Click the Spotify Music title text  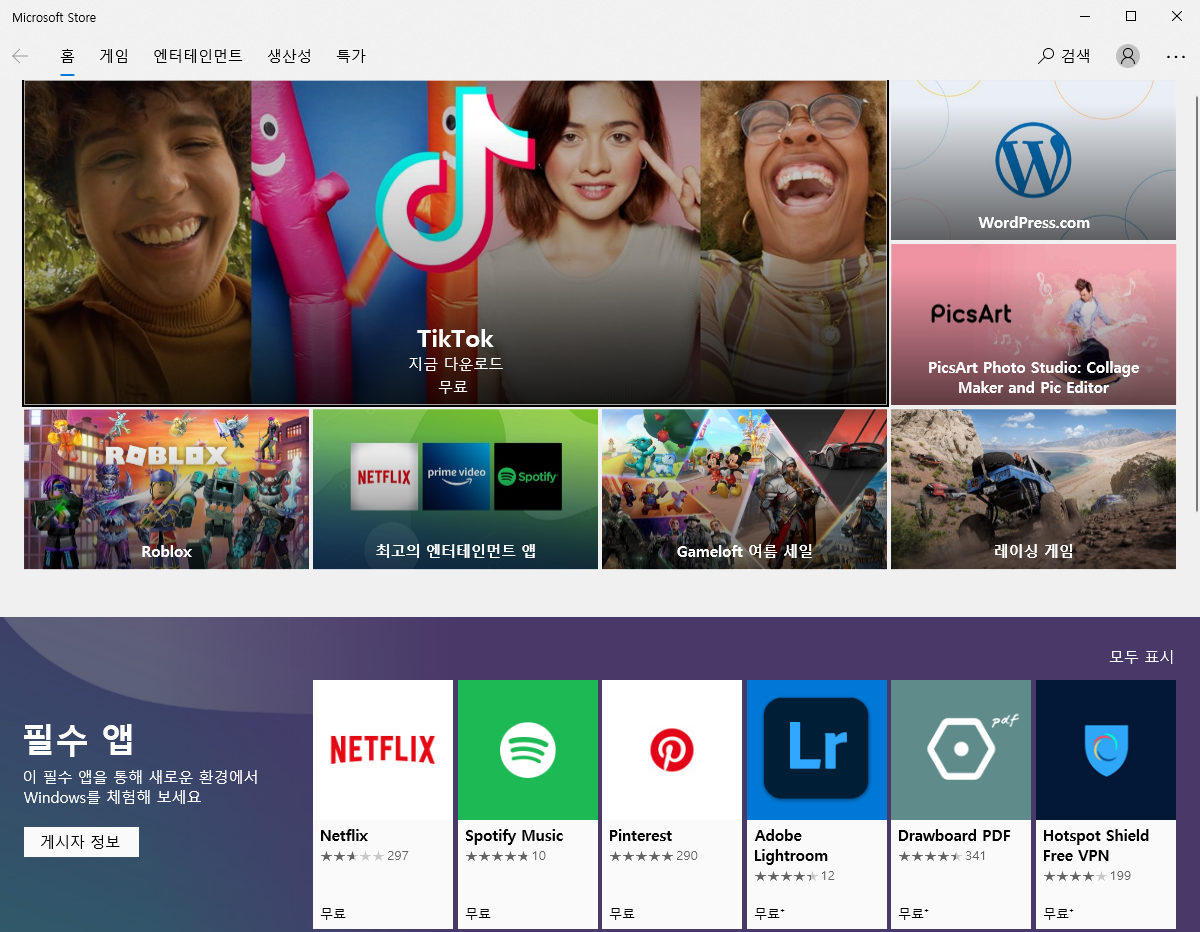tap(514, 836)
